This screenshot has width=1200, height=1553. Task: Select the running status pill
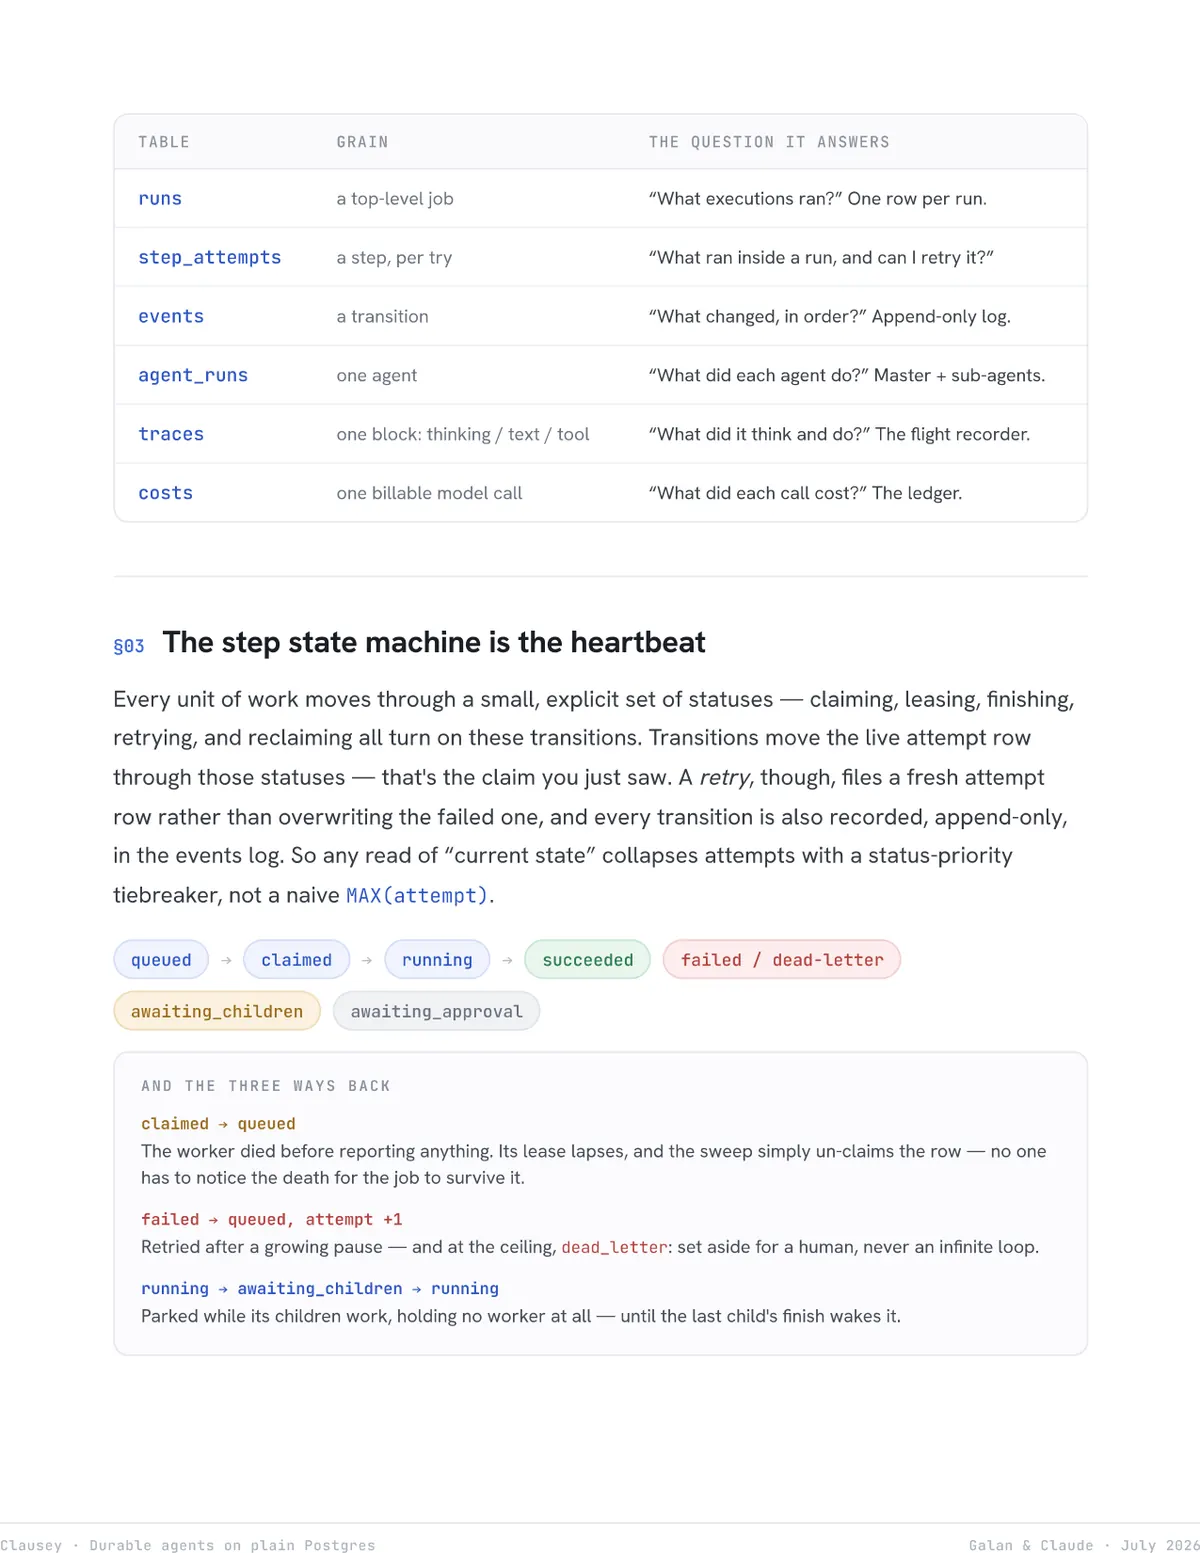click(437, 960)
